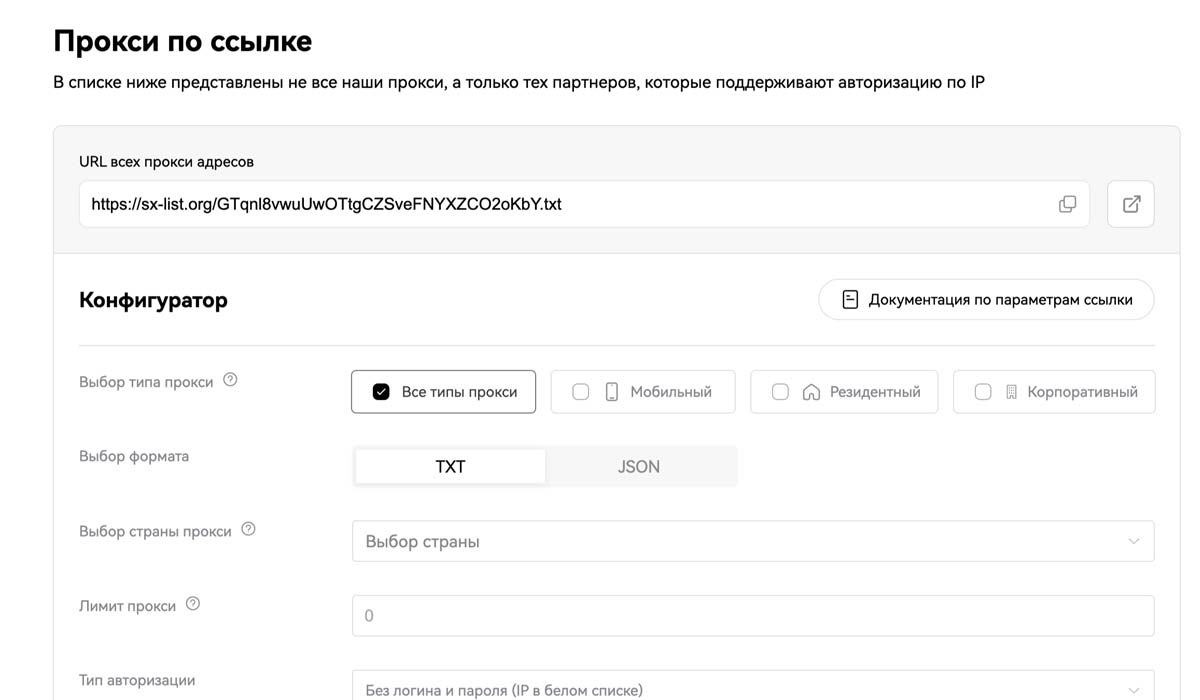
Task: Select the TXT format tab
Action: [x=450, y=467]
